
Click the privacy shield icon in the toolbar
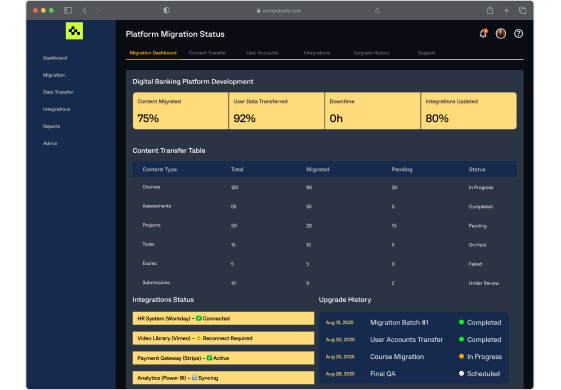tap(166, 10)
